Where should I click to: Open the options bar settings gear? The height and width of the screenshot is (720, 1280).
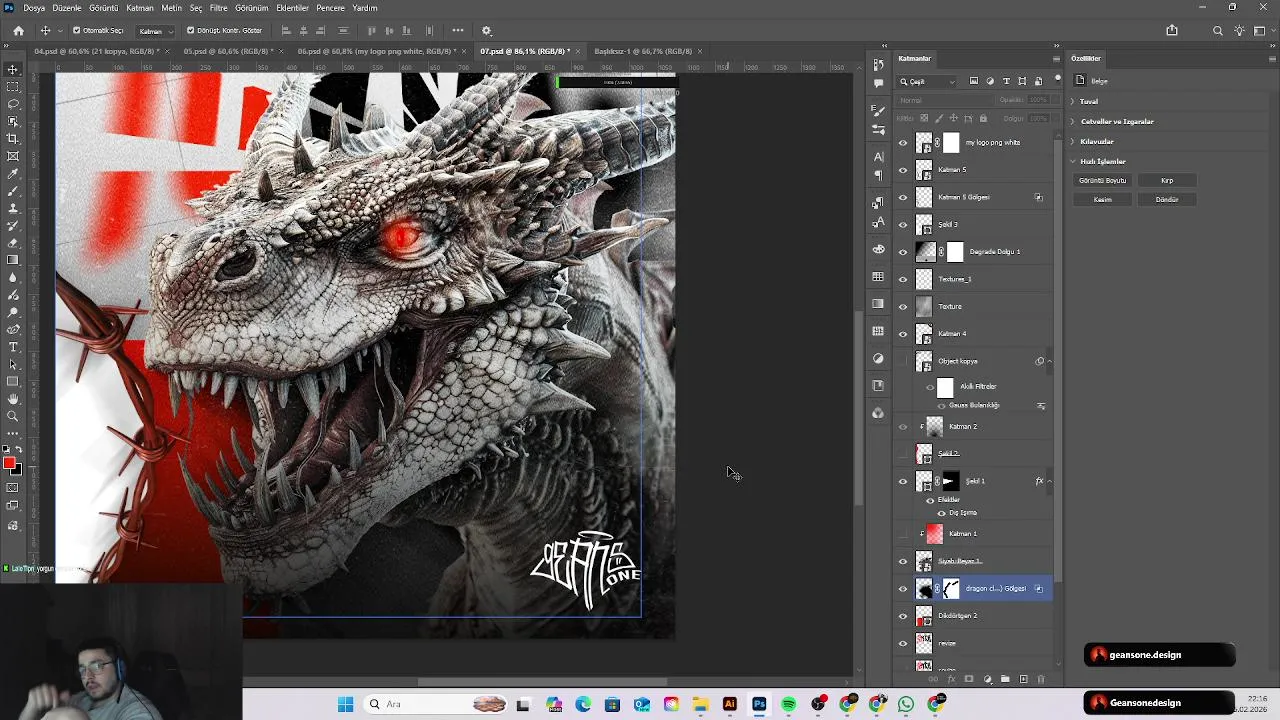click(487, 31)
